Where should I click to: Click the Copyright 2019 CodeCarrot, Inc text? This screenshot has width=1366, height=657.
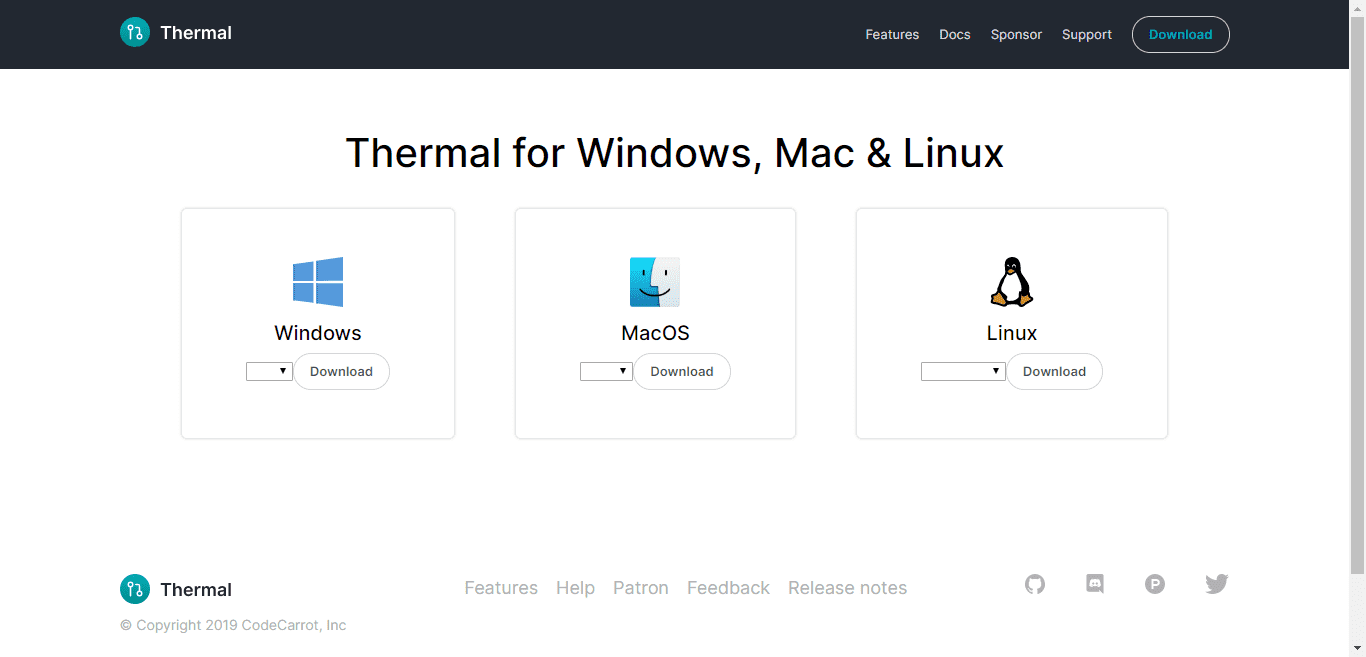coord(233,625)
